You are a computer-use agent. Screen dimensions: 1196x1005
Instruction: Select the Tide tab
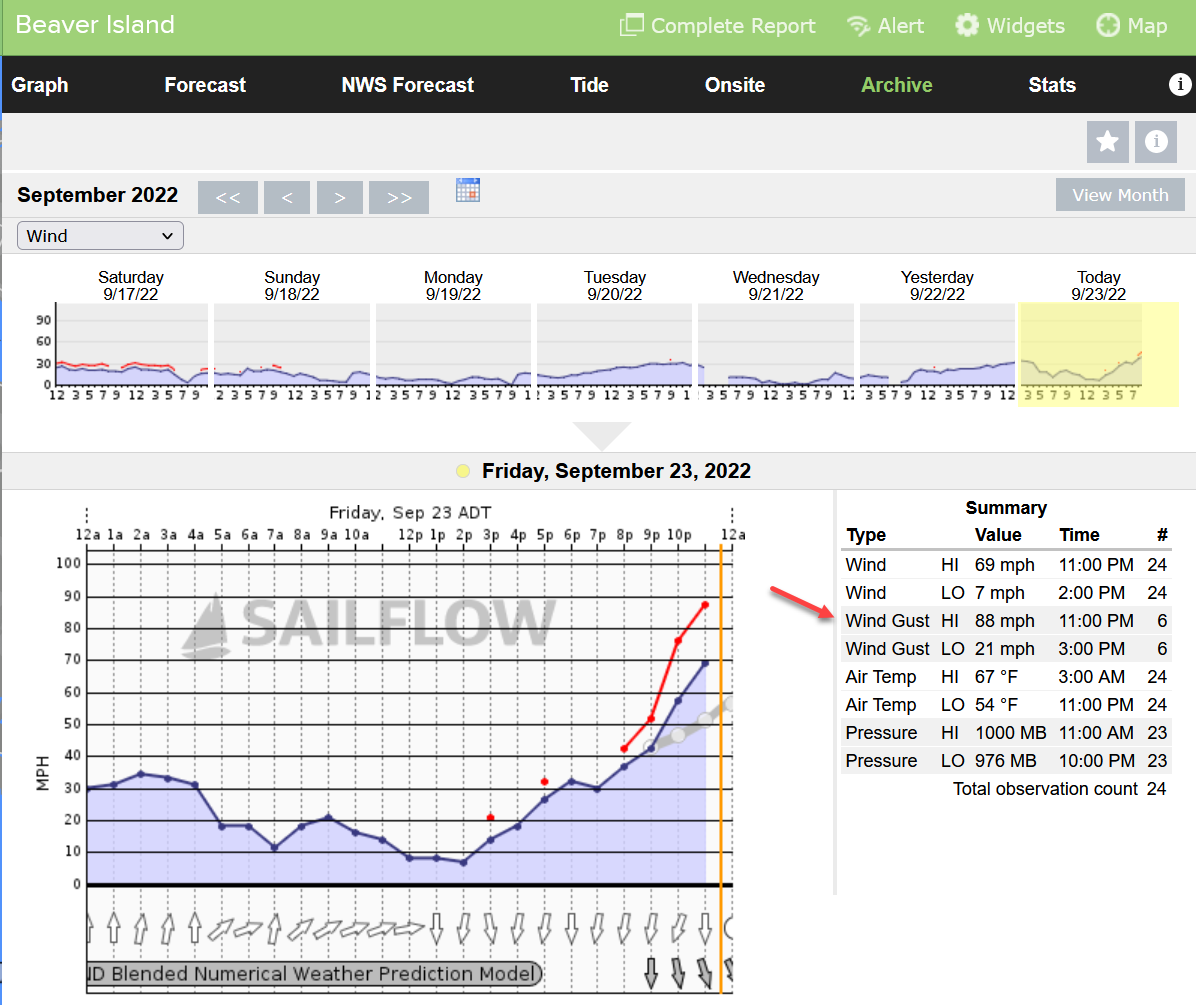click(590, 85)
